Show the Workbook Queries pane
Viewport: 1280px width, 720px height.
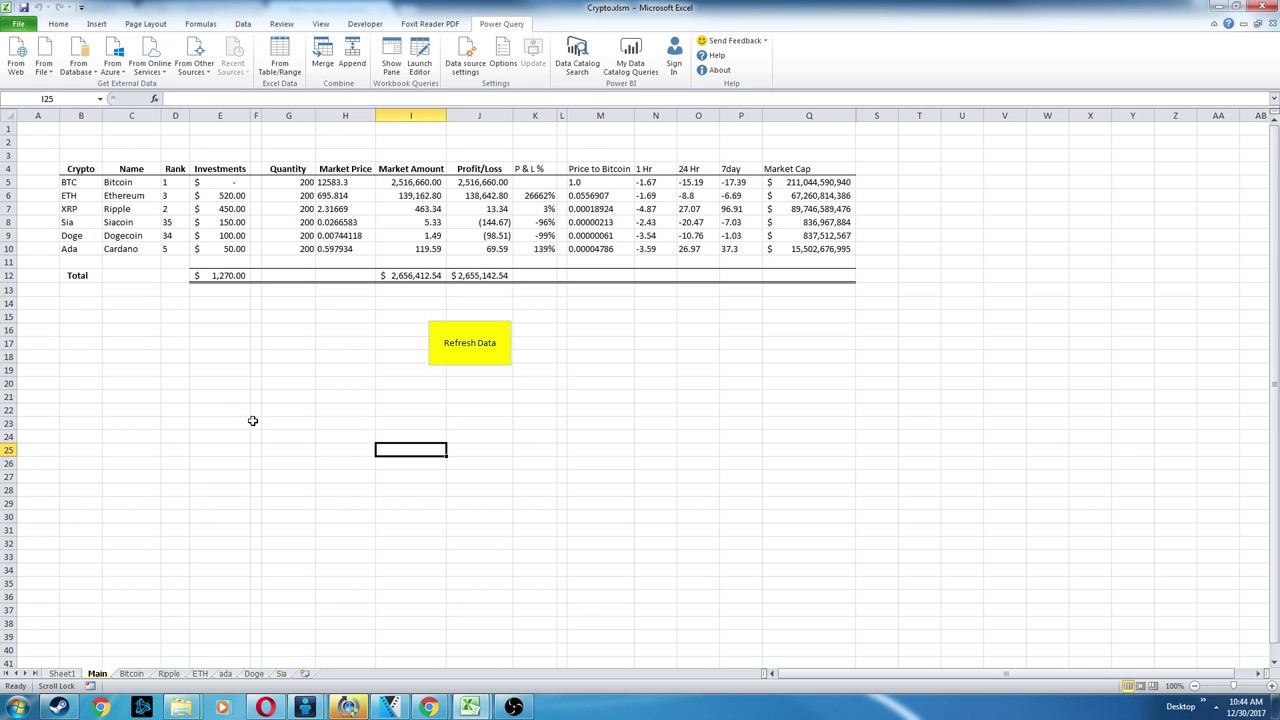391,56
